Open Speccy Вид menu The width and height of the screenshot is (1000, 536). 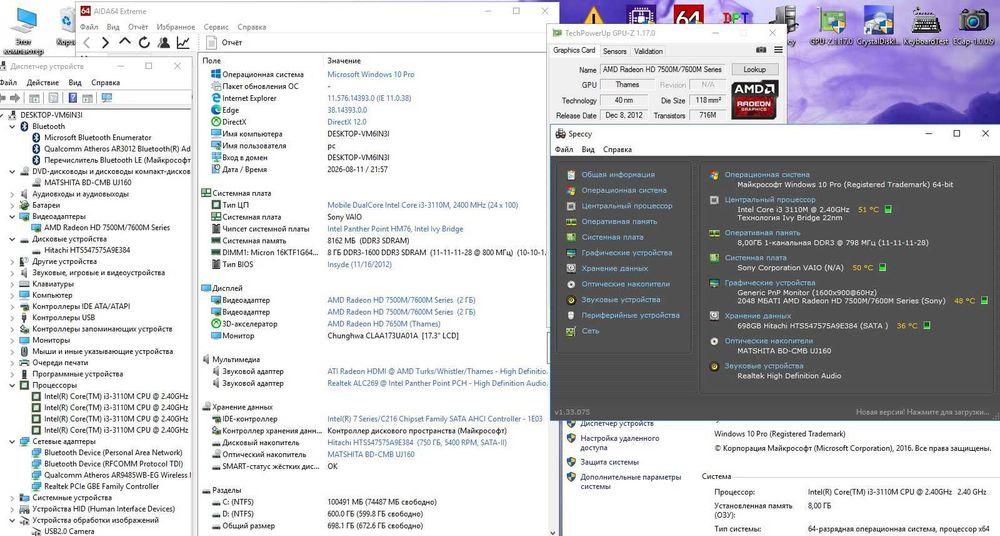click(x=588, y=149)
